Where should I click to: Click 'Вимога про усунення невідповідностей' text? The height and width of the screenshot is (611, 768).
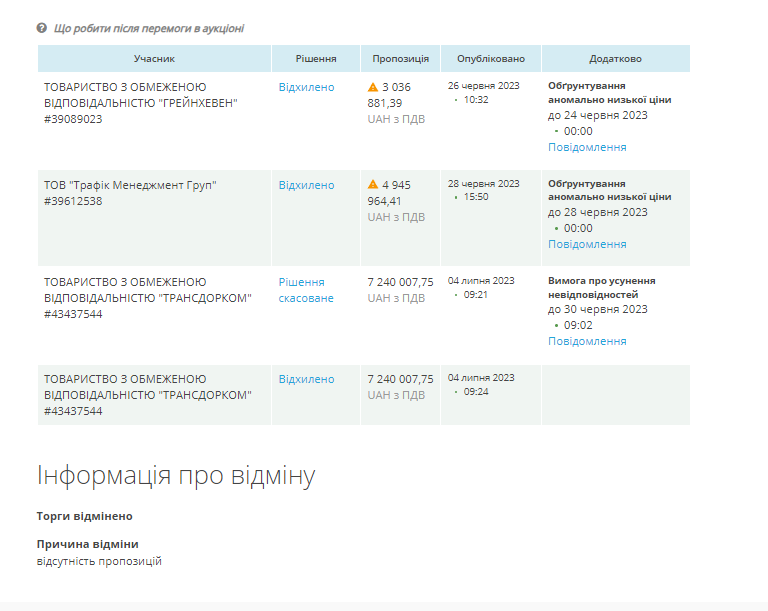click(602, 288)
